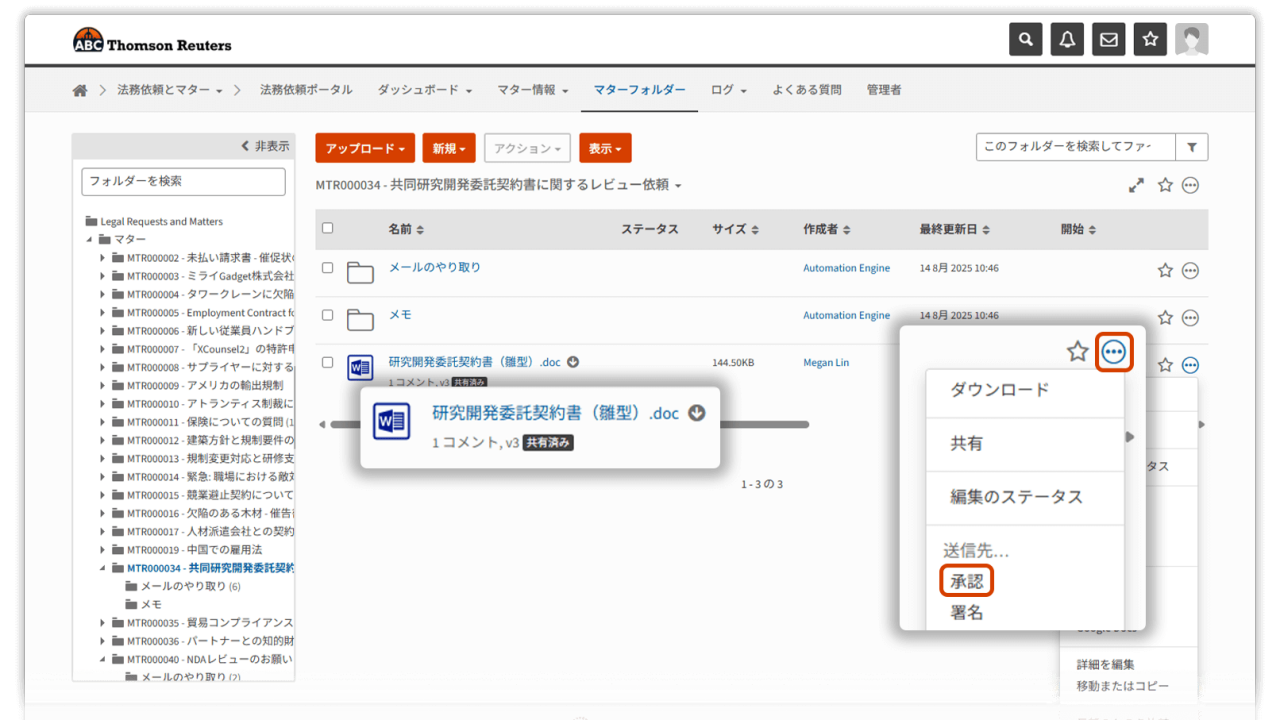Select 承認 in the context menu
The width and height of the screenshot is (1280, 720).
(x=967, y=581)
